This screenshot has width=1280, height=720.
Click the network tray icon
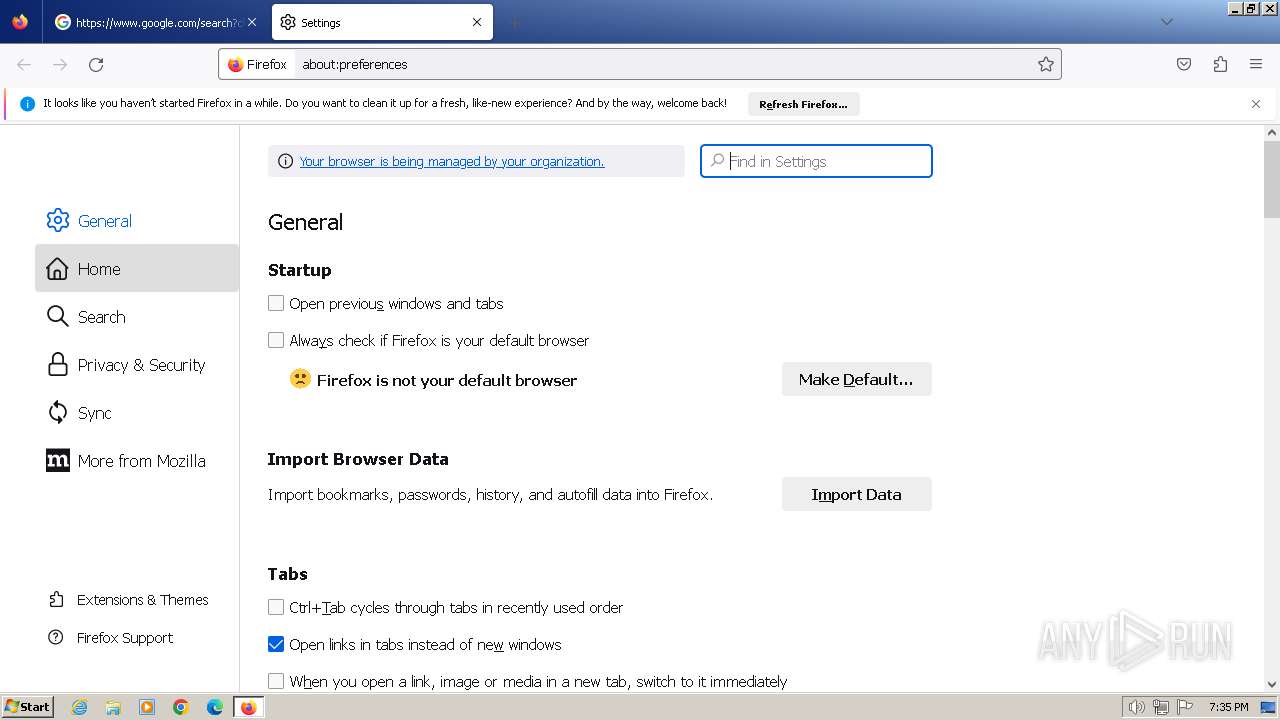[x=1161, y=707]
